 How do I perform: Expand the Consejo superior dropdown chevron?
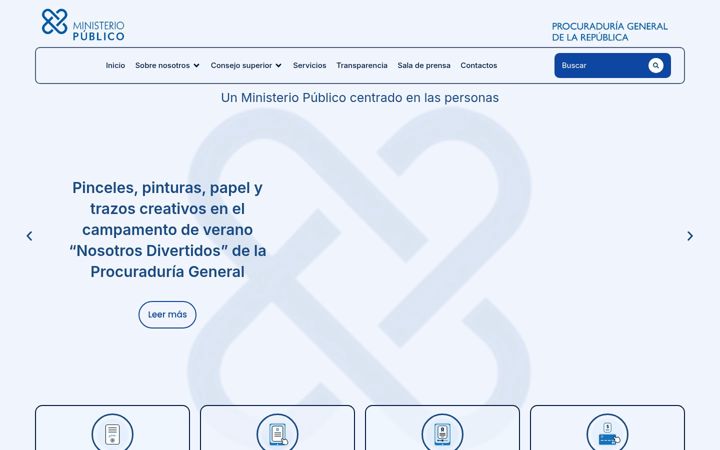tap(278, 66)
